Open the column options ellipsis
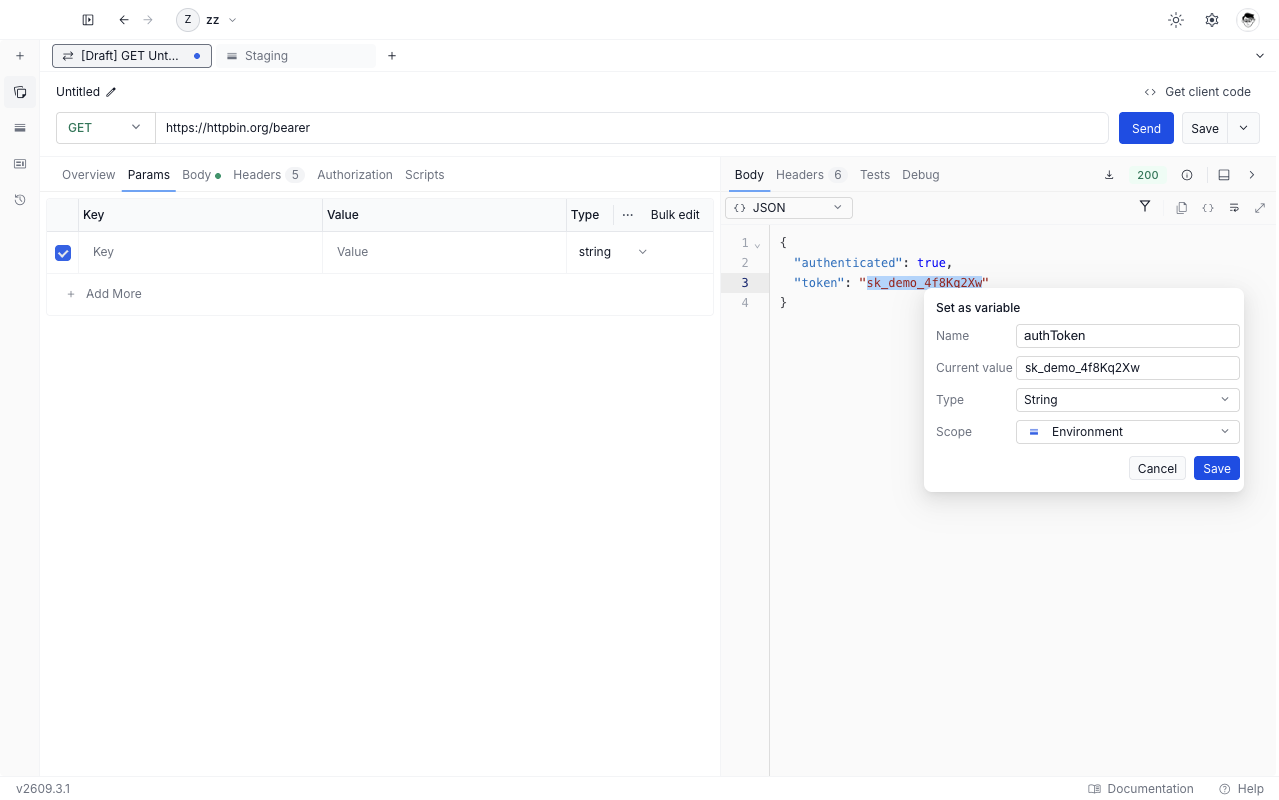 628,215
